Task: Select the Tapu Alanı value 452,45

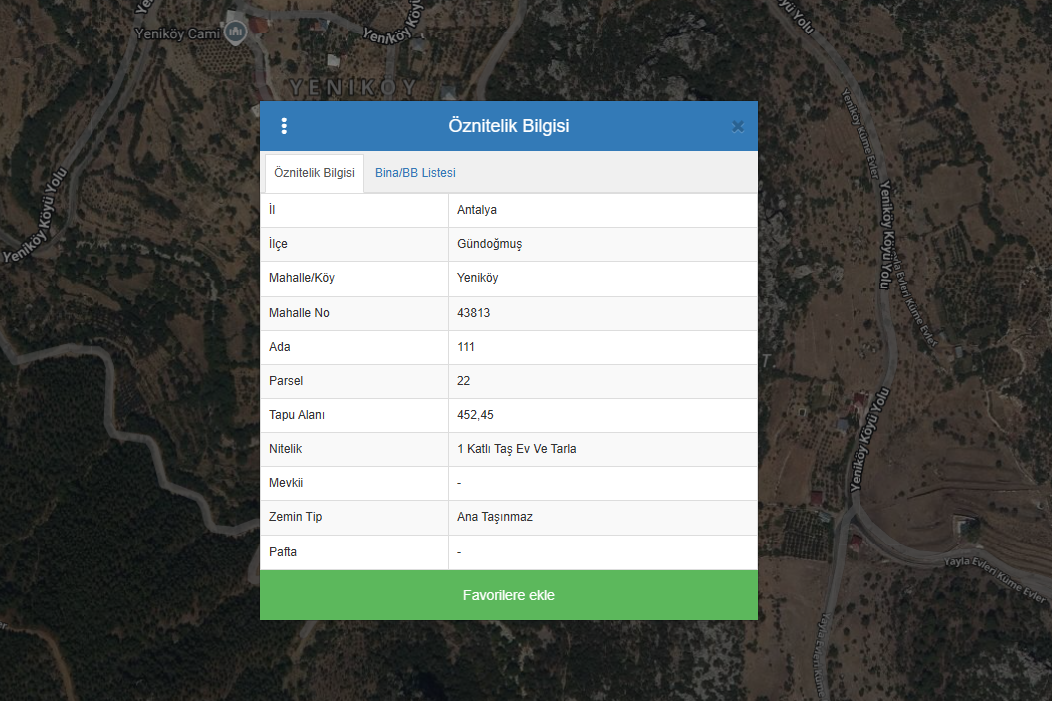Action: pos(475,415)
